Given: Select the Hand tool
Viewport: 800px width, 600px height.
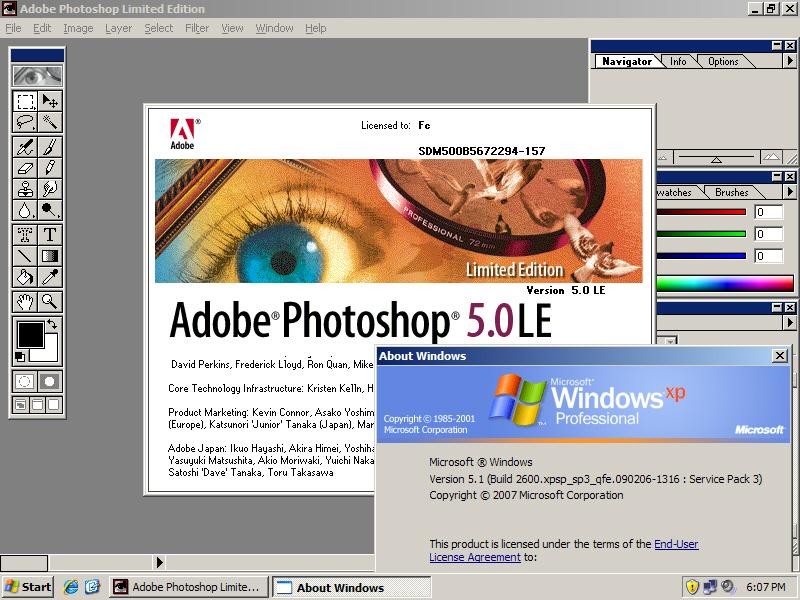Looking at the screenshot, I should tap(25, 302).
